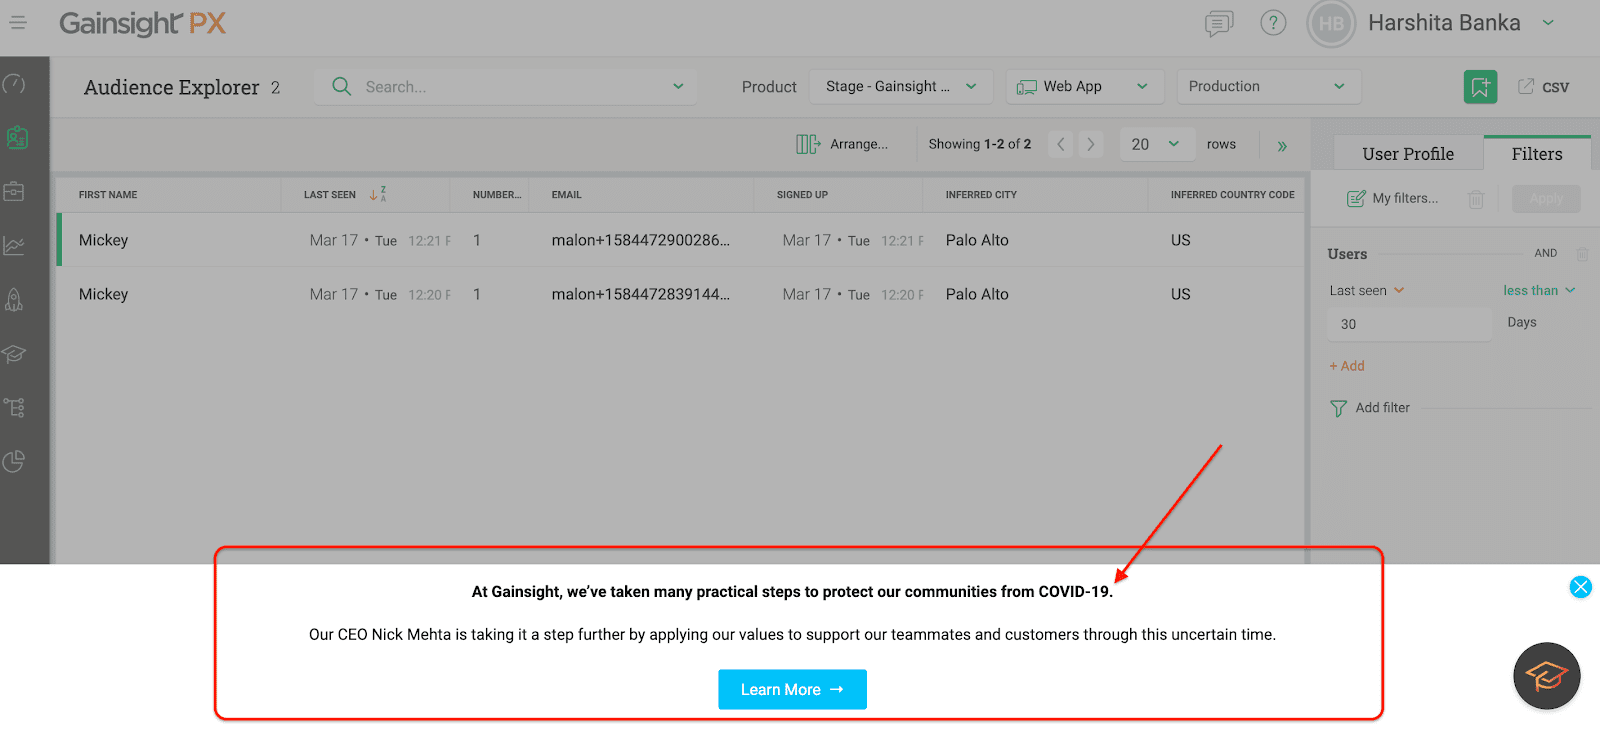This screenshot has width=1600, height=730.
Task: Close the COVID-19 banner
Action: 1580,587
